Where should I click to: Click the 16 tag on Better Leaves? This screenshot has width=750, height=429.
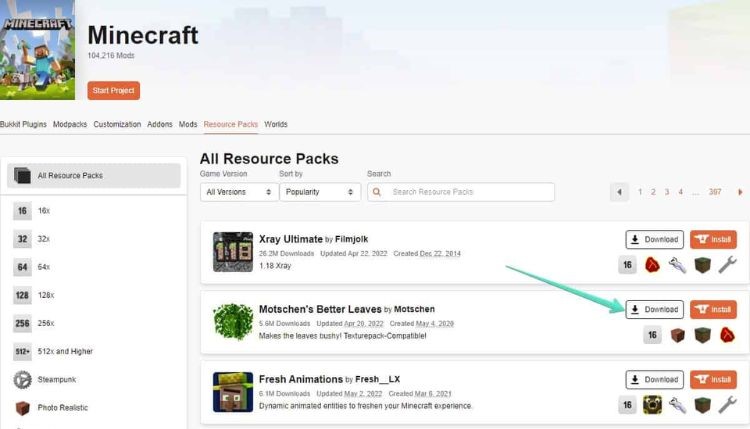coord(652,335)
